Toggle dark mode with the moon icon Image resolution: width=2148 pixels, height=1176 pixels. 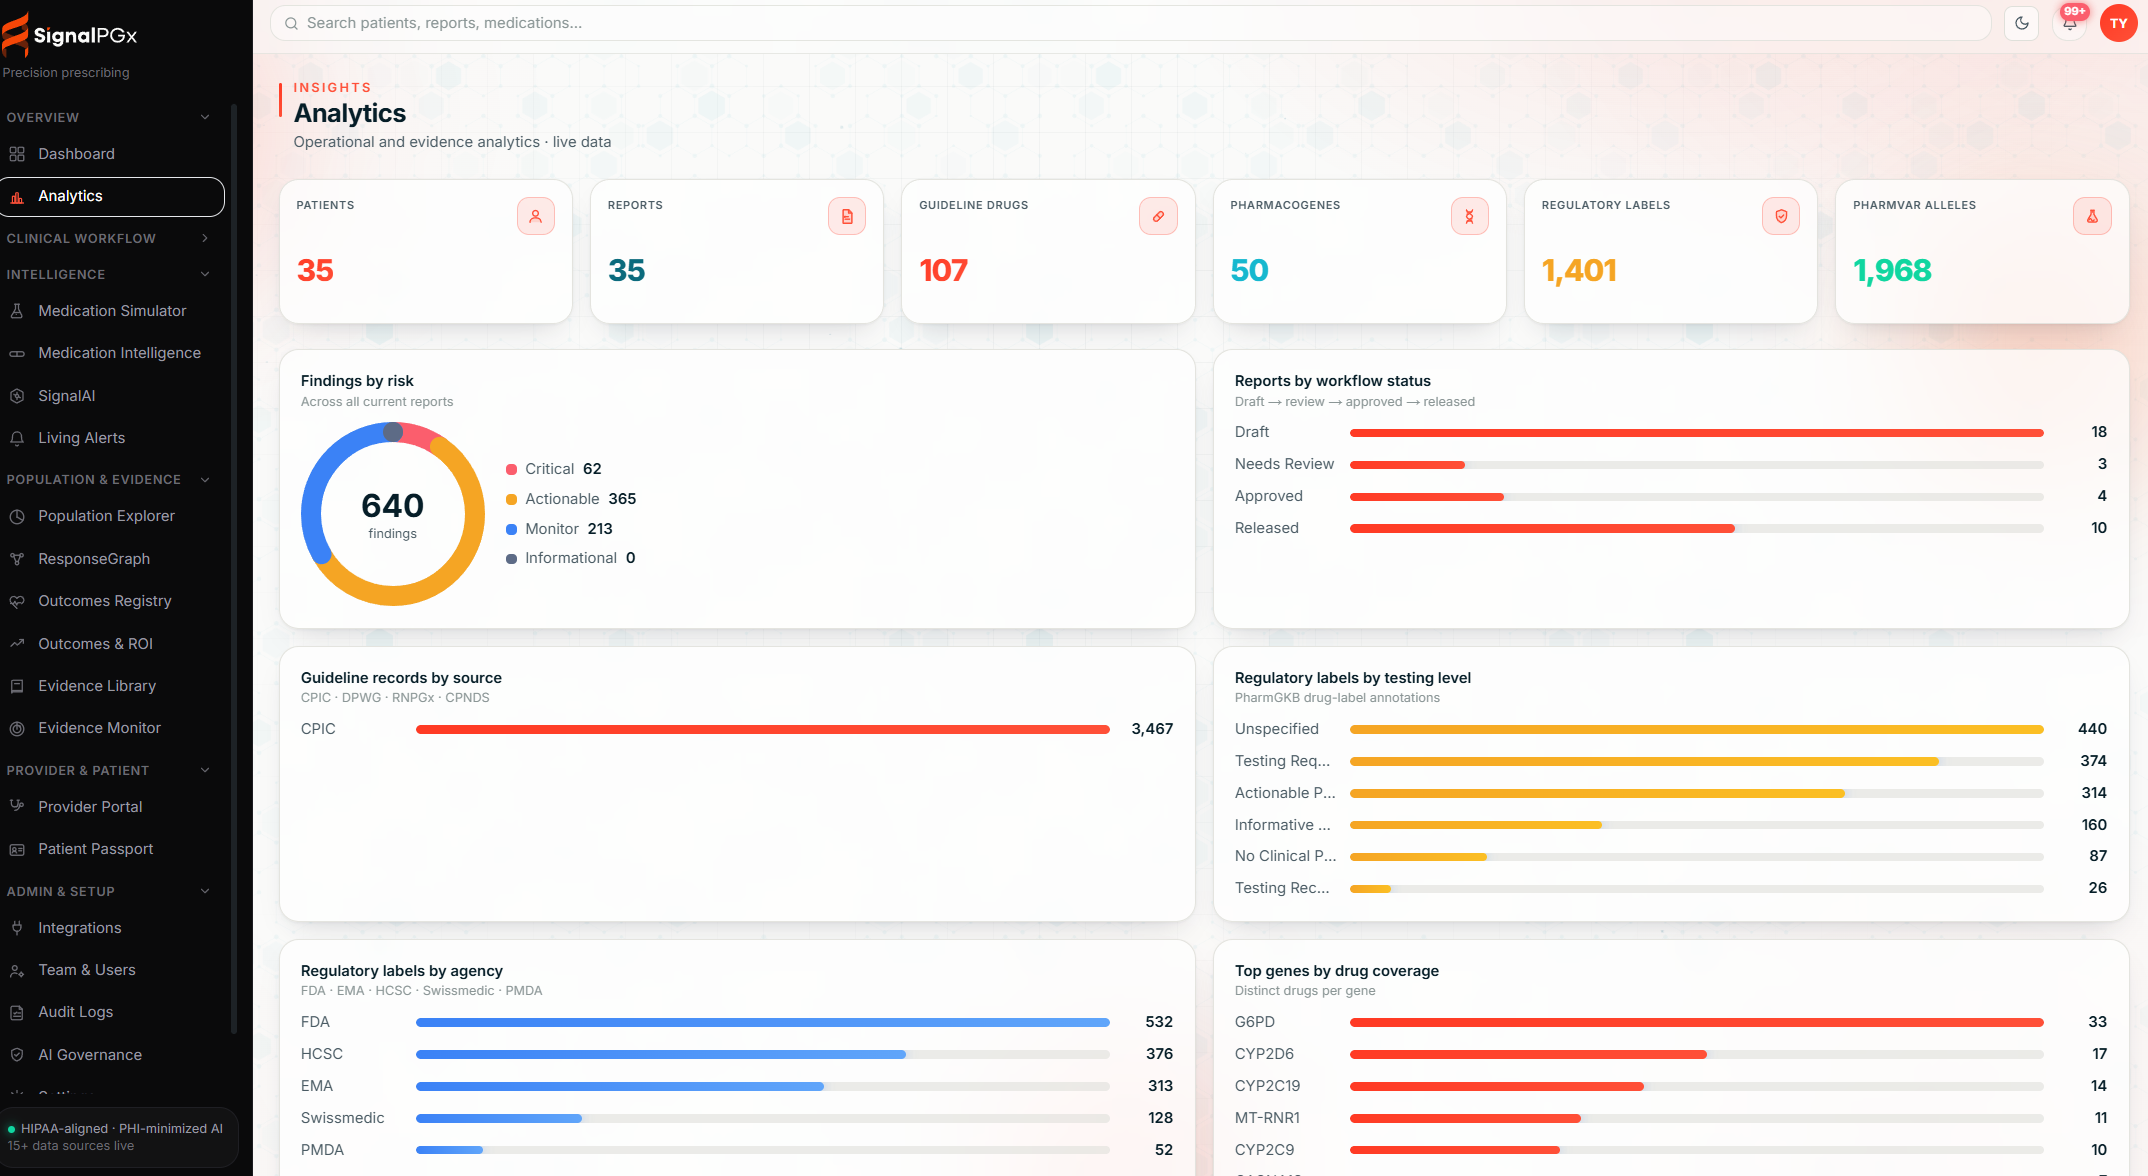[x=2022, y=23]
